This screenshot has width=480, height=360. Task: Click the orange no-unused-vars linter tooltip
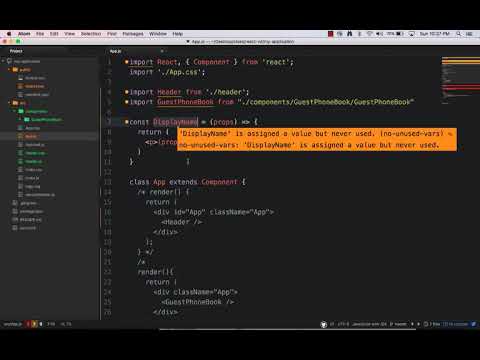(x=317, y=139)
